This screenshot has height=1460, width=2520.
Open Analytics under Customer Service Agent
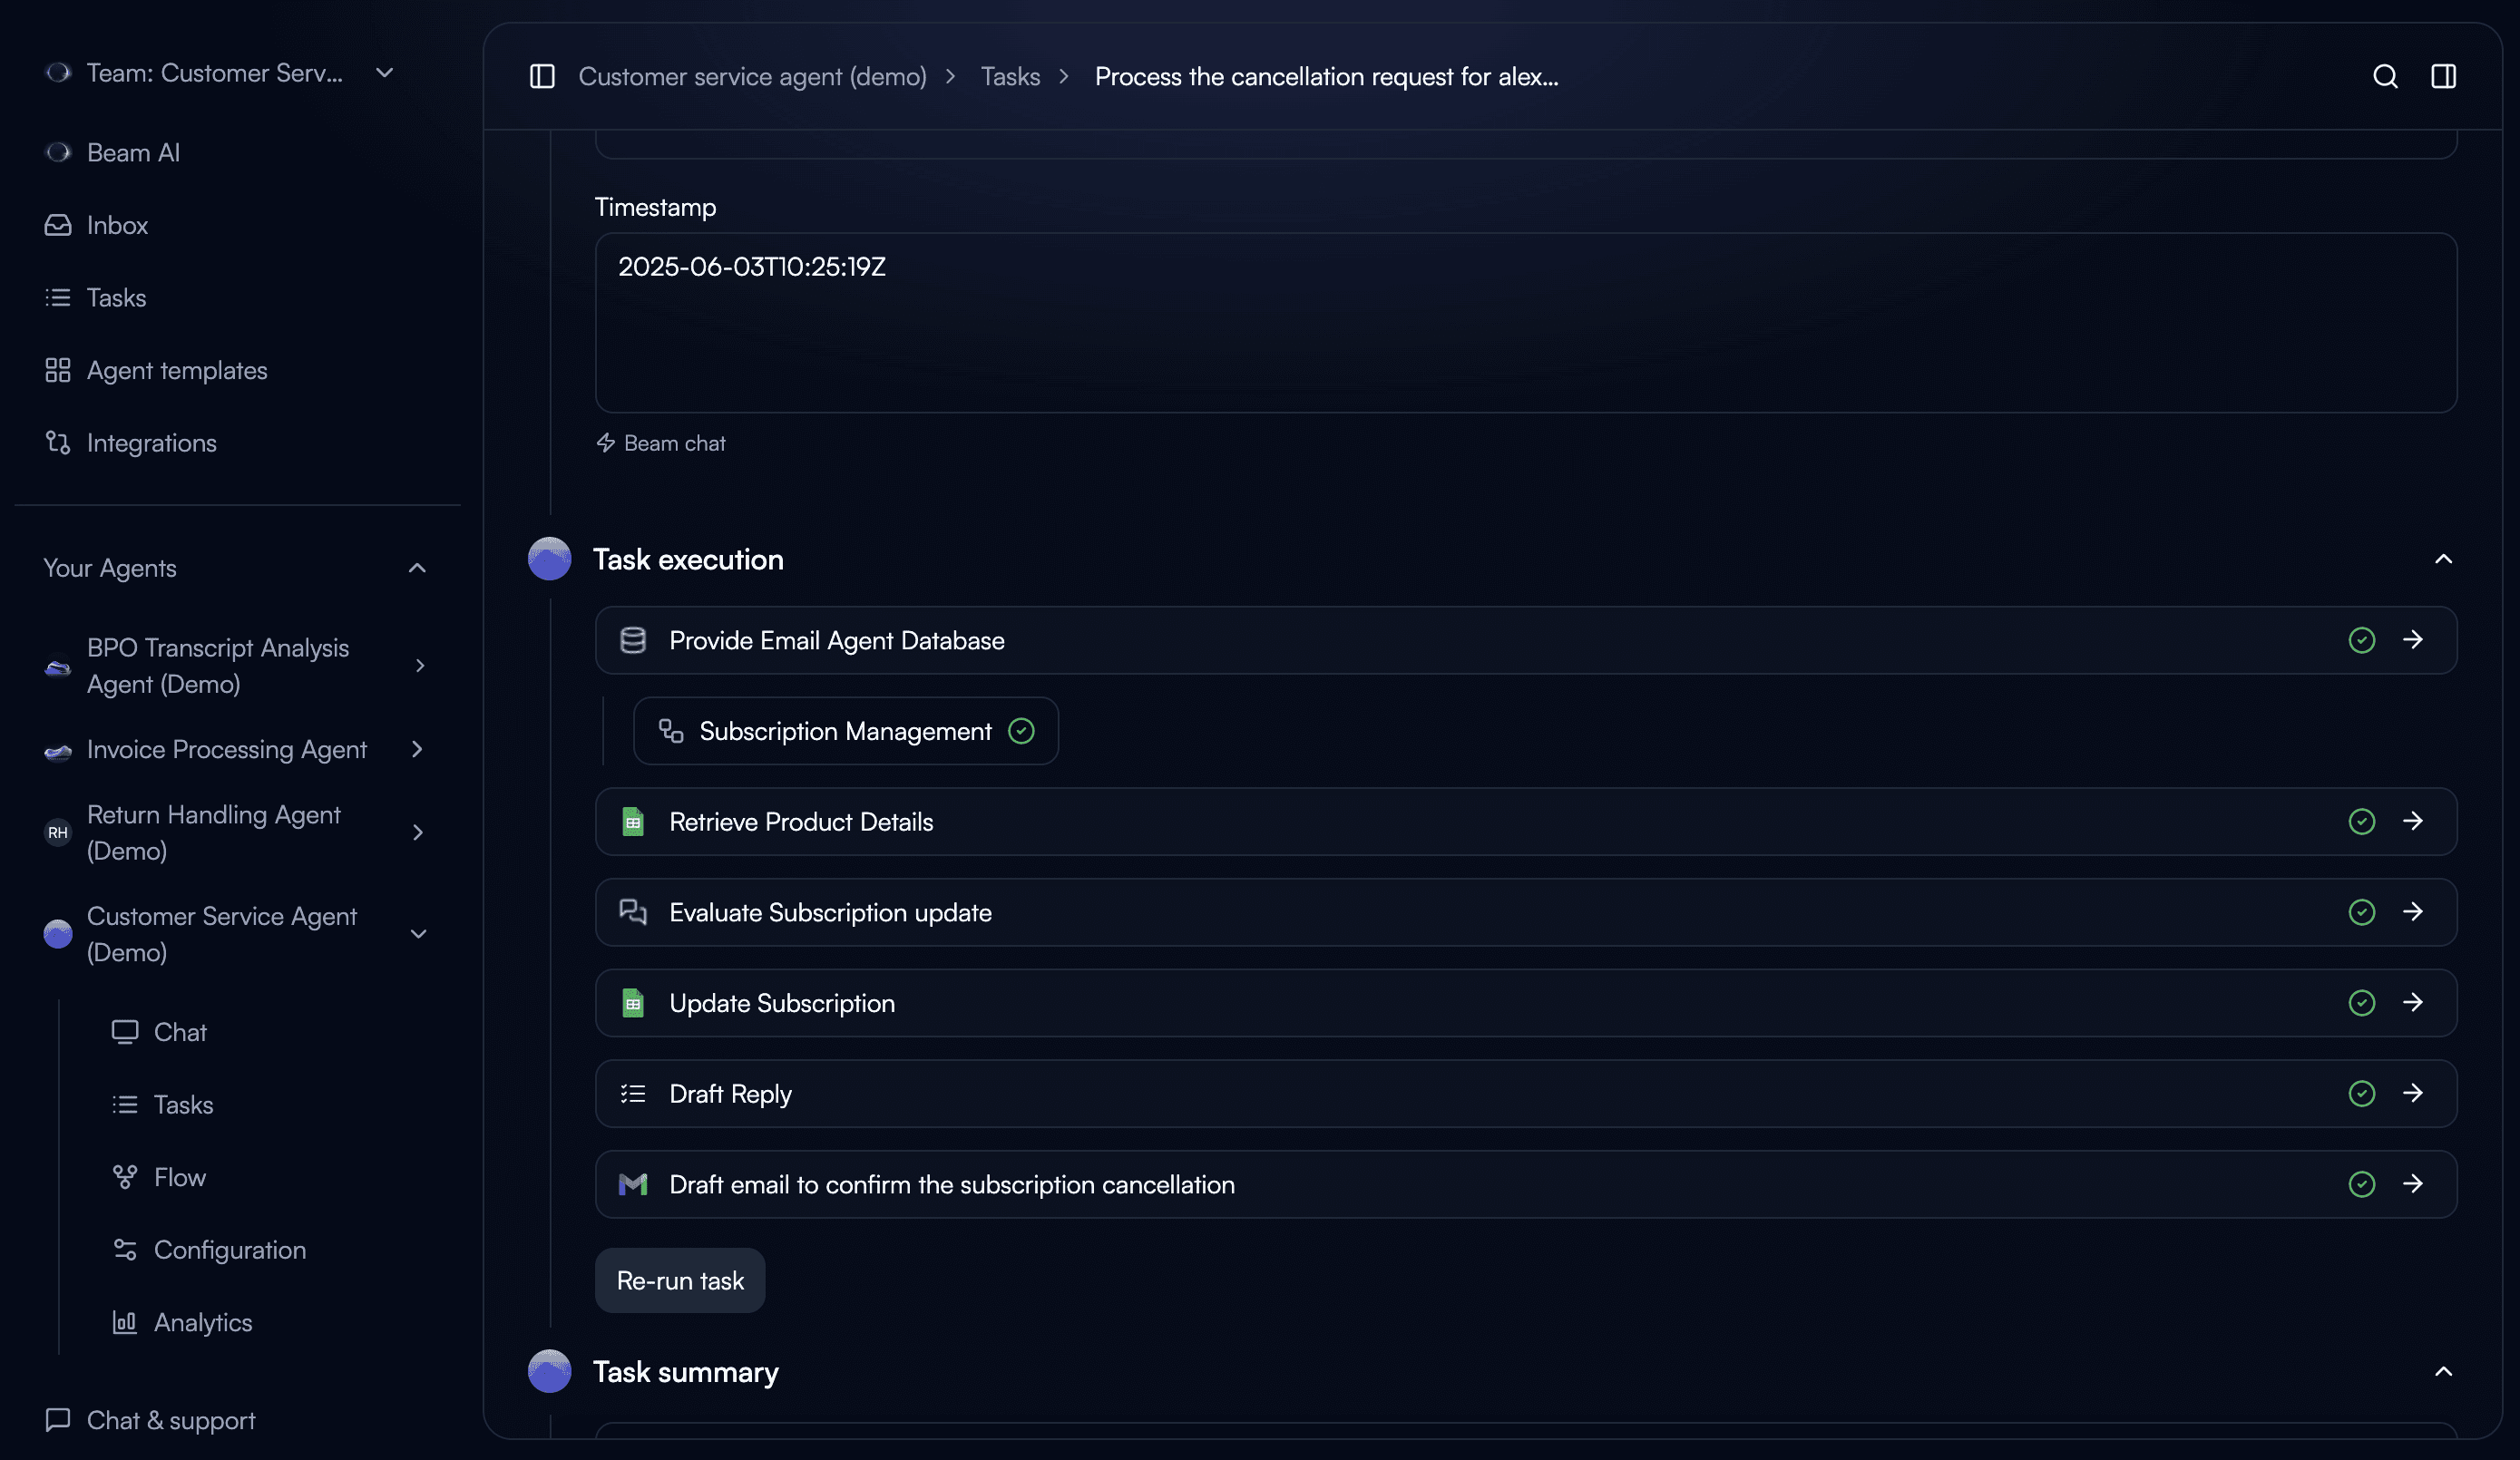pos(202,1322)
